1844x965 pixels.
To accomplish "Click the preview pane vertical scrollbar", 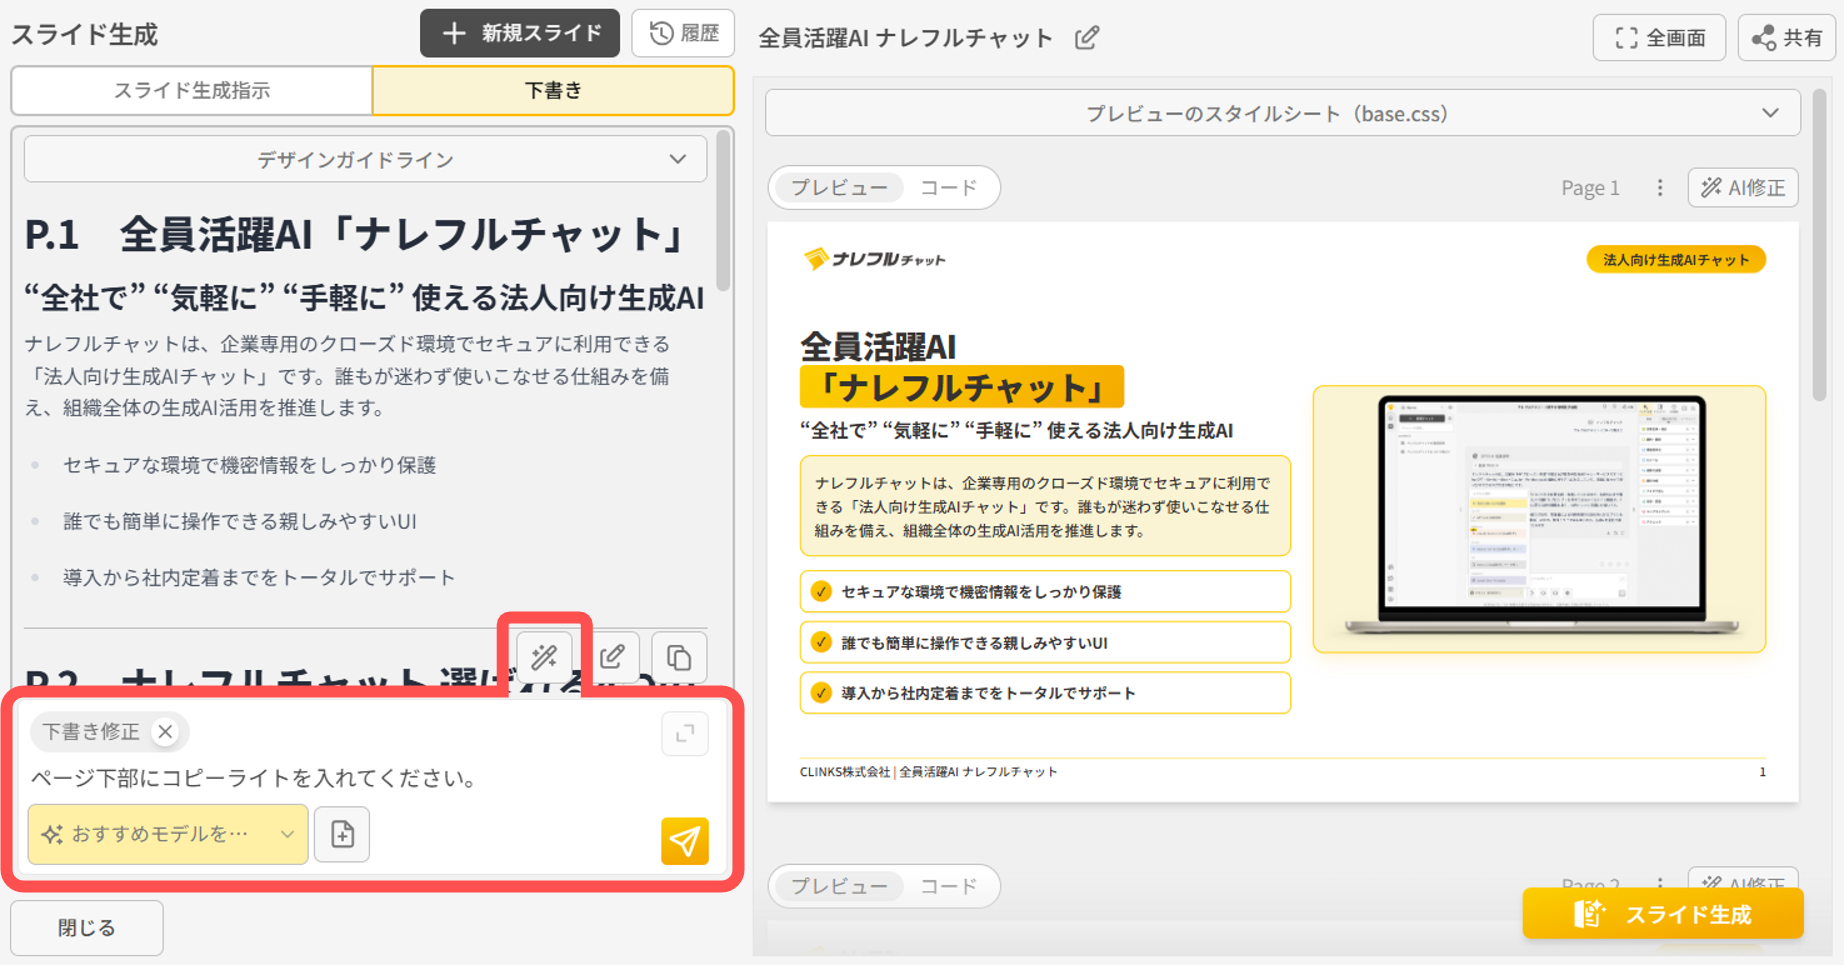I will pos(1819,245).
